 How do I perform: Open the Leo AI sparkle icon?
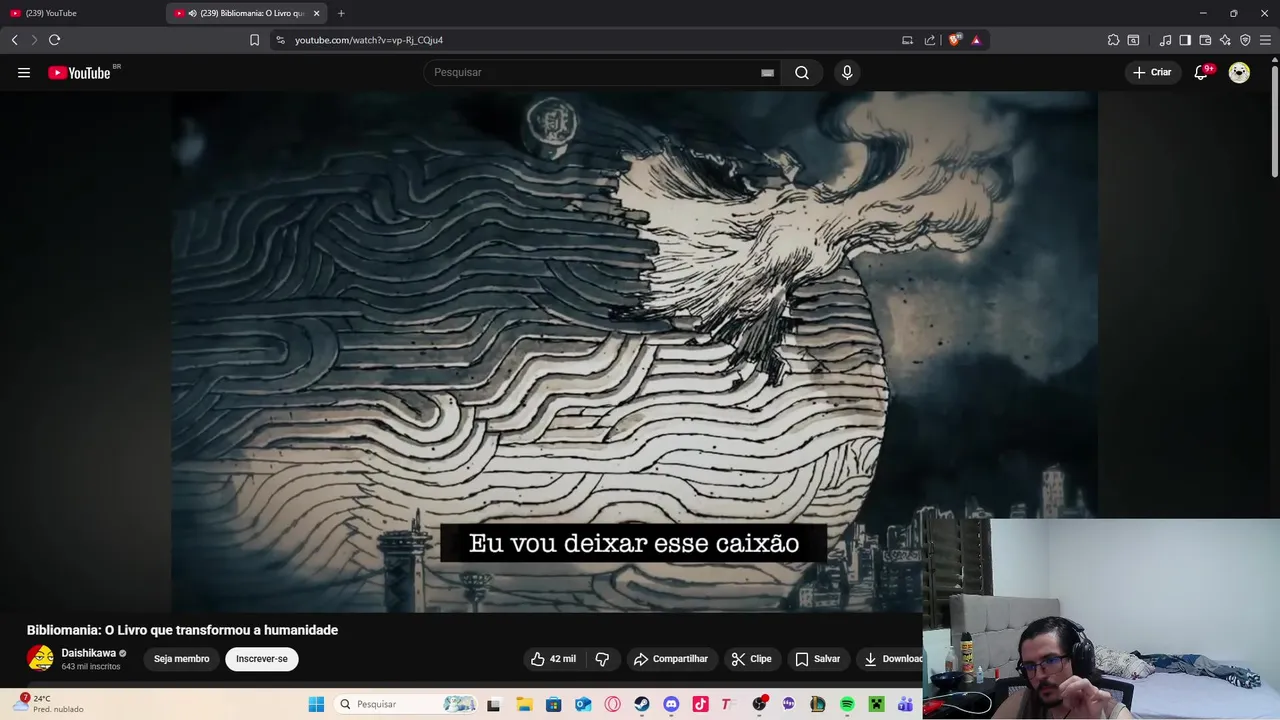[1225, 40]
